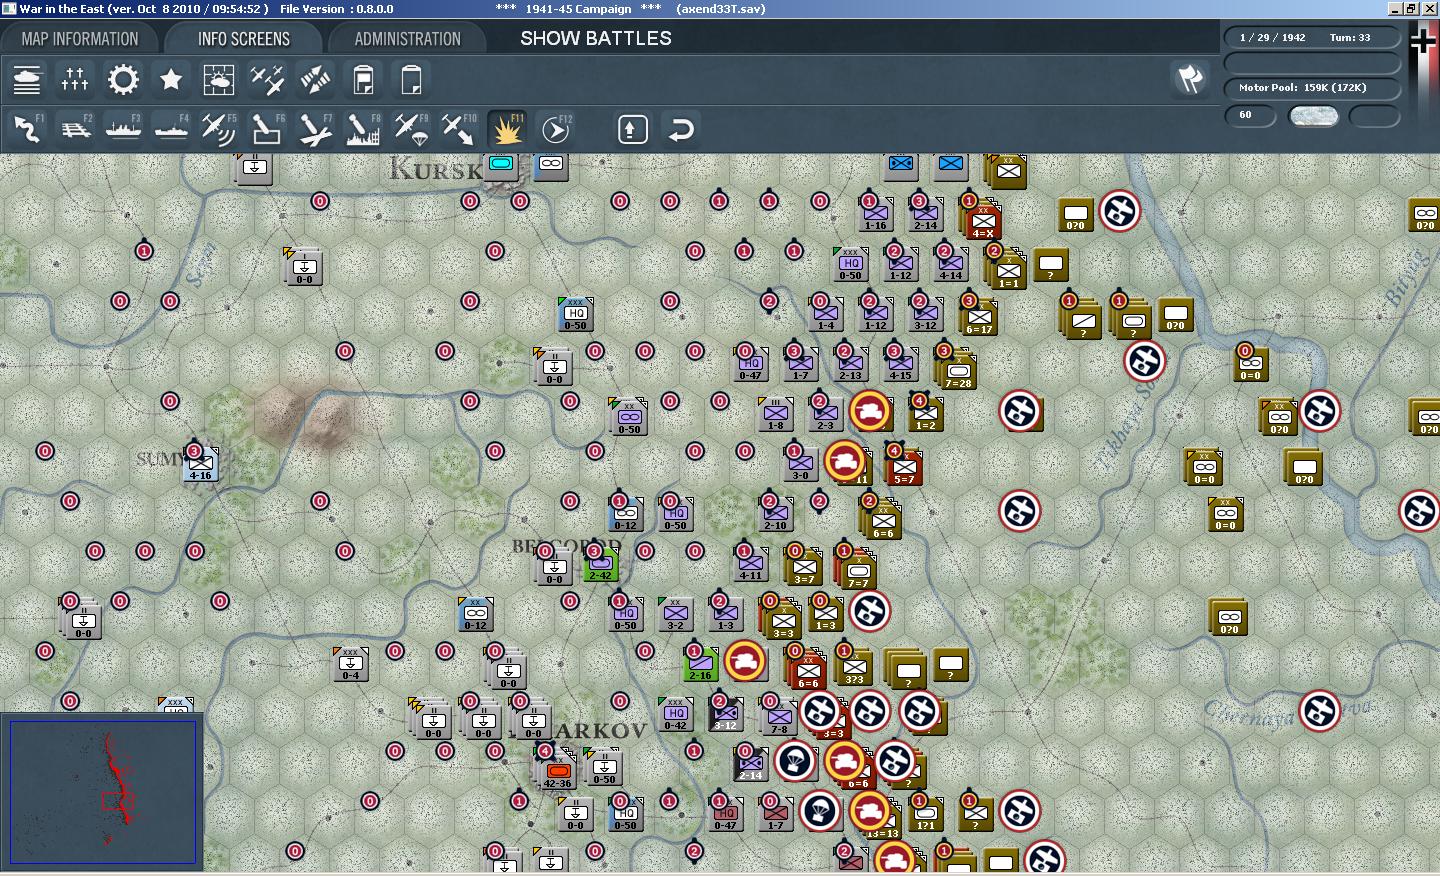Select the 1-8 regiment counter
1440x876 pixels.
point(776,415)
